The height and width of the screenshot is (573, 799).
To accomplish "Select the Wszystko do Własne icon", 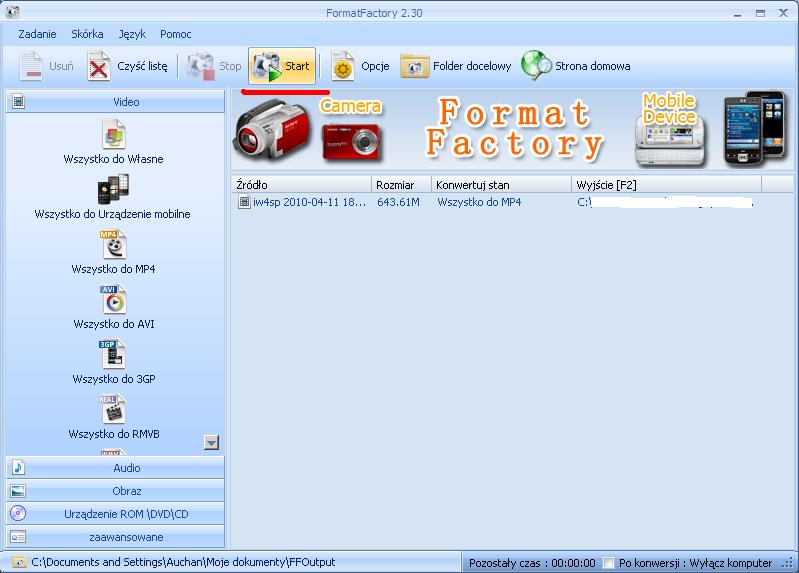I will coord(113,134).
